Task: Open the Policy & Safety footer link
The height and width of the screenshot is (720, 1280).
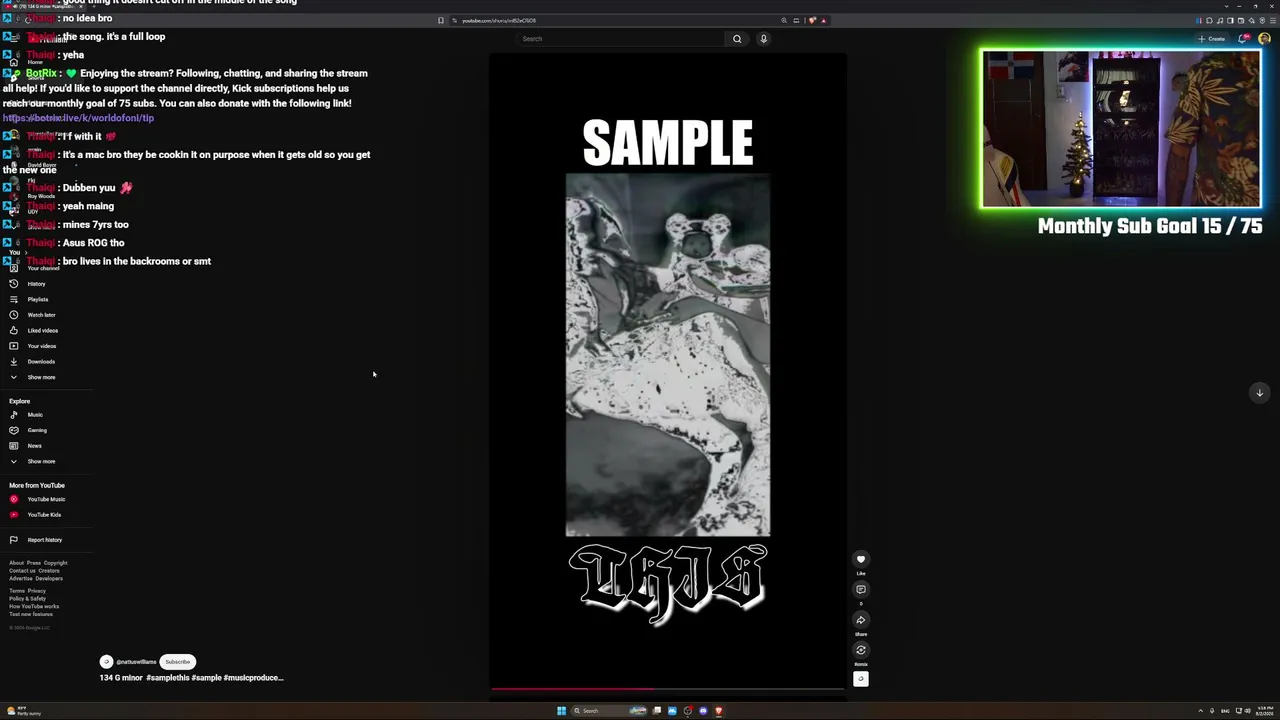Action: pos(28,598)
